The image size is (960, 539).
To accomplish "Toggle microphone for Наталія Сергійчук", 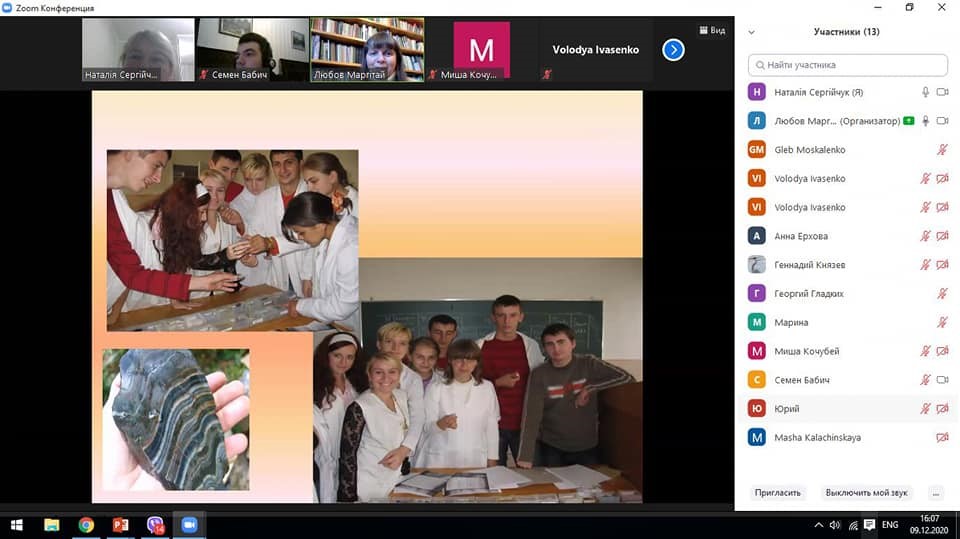I will [x=926, y=92].
